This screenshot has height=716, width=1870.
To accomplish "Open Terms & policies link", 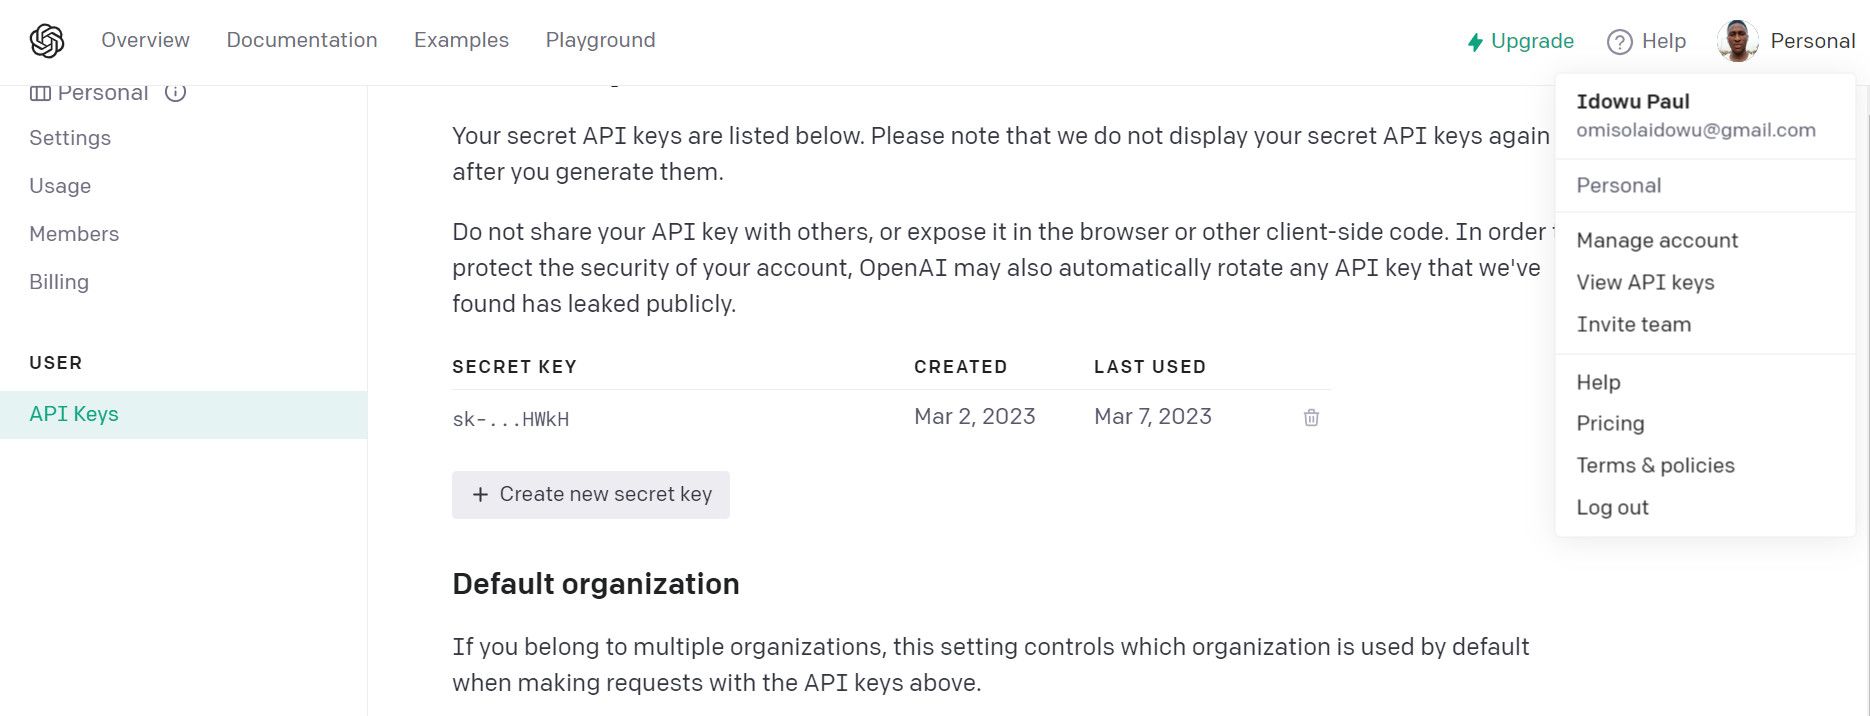I will point(1655,465).
